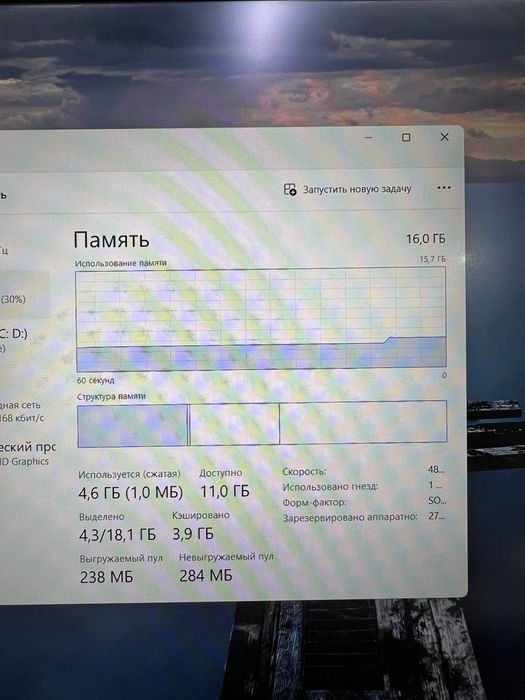The width and height of the screenshot is (525, 700).
Task: Click the 60 секунд axis label
Action: point(96,380)
